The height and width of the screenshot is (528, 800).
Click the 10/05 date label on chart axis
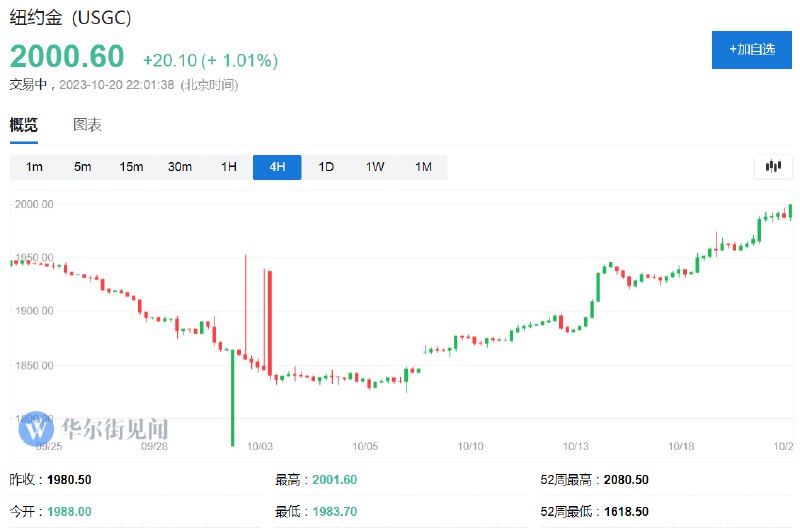[365, 446]
